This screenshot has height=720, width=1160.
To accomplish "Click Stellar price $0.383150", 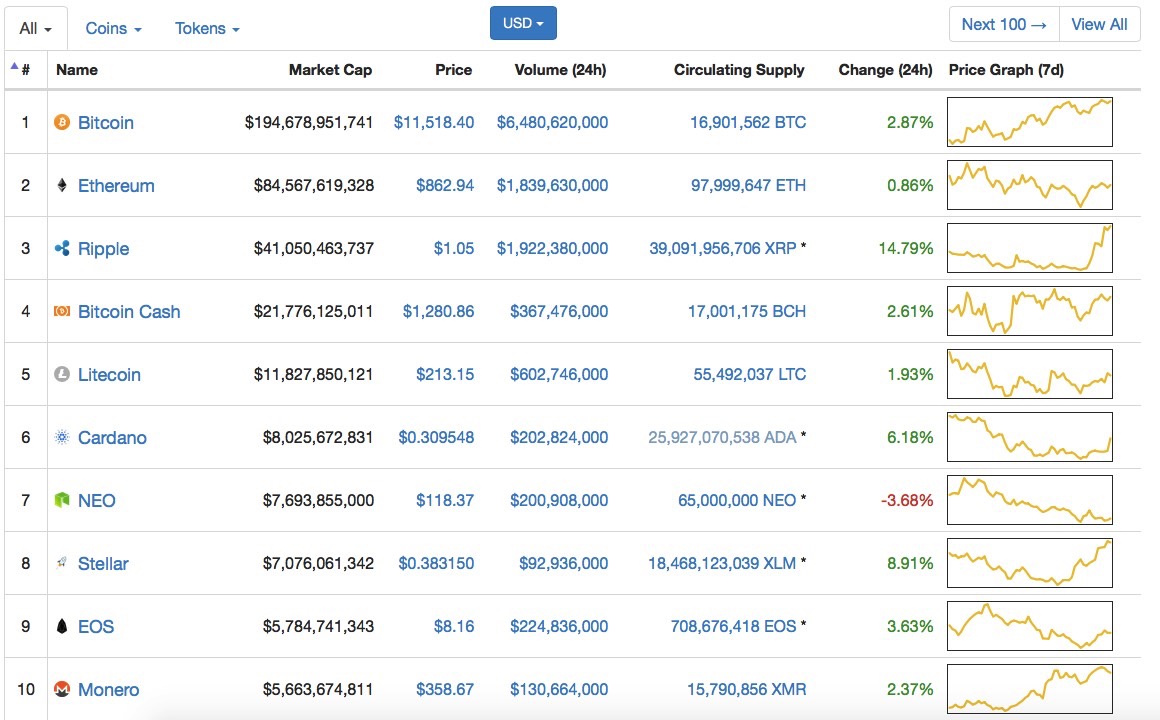I will click(x=436, y=563).
